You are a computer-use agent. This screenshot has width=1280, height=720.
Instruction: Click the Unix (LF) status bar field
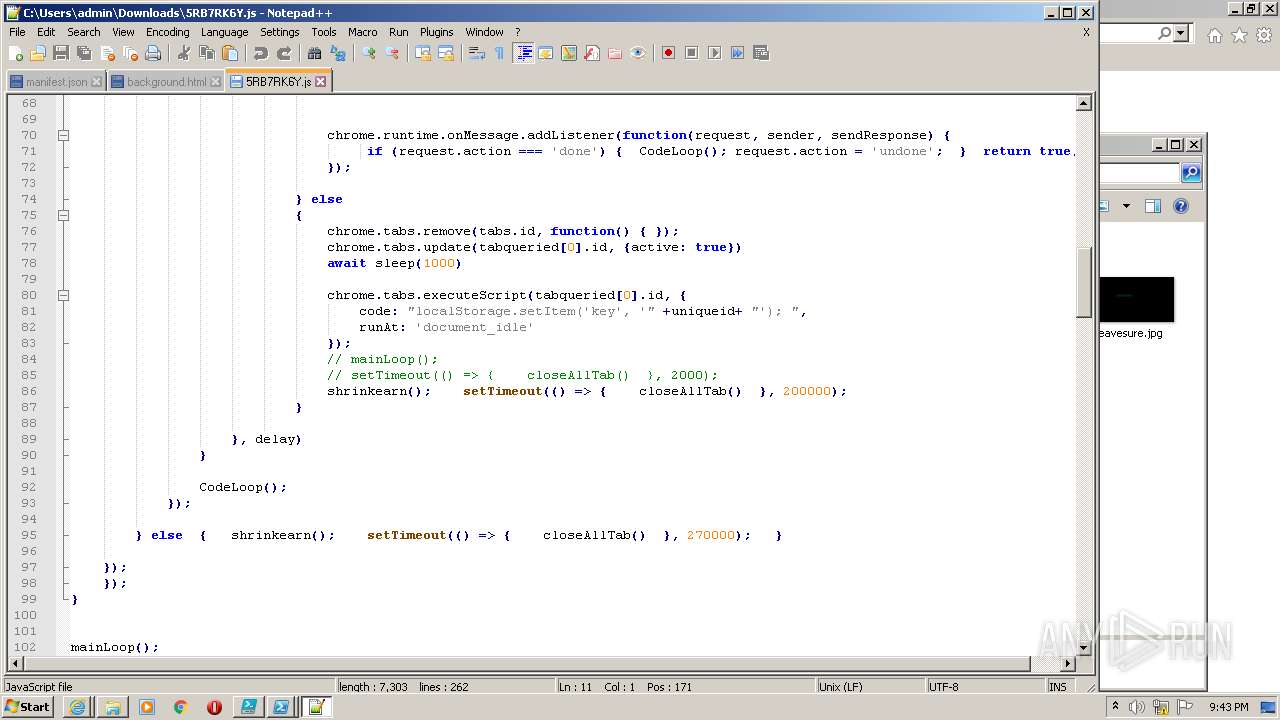[x=869, y=687]
